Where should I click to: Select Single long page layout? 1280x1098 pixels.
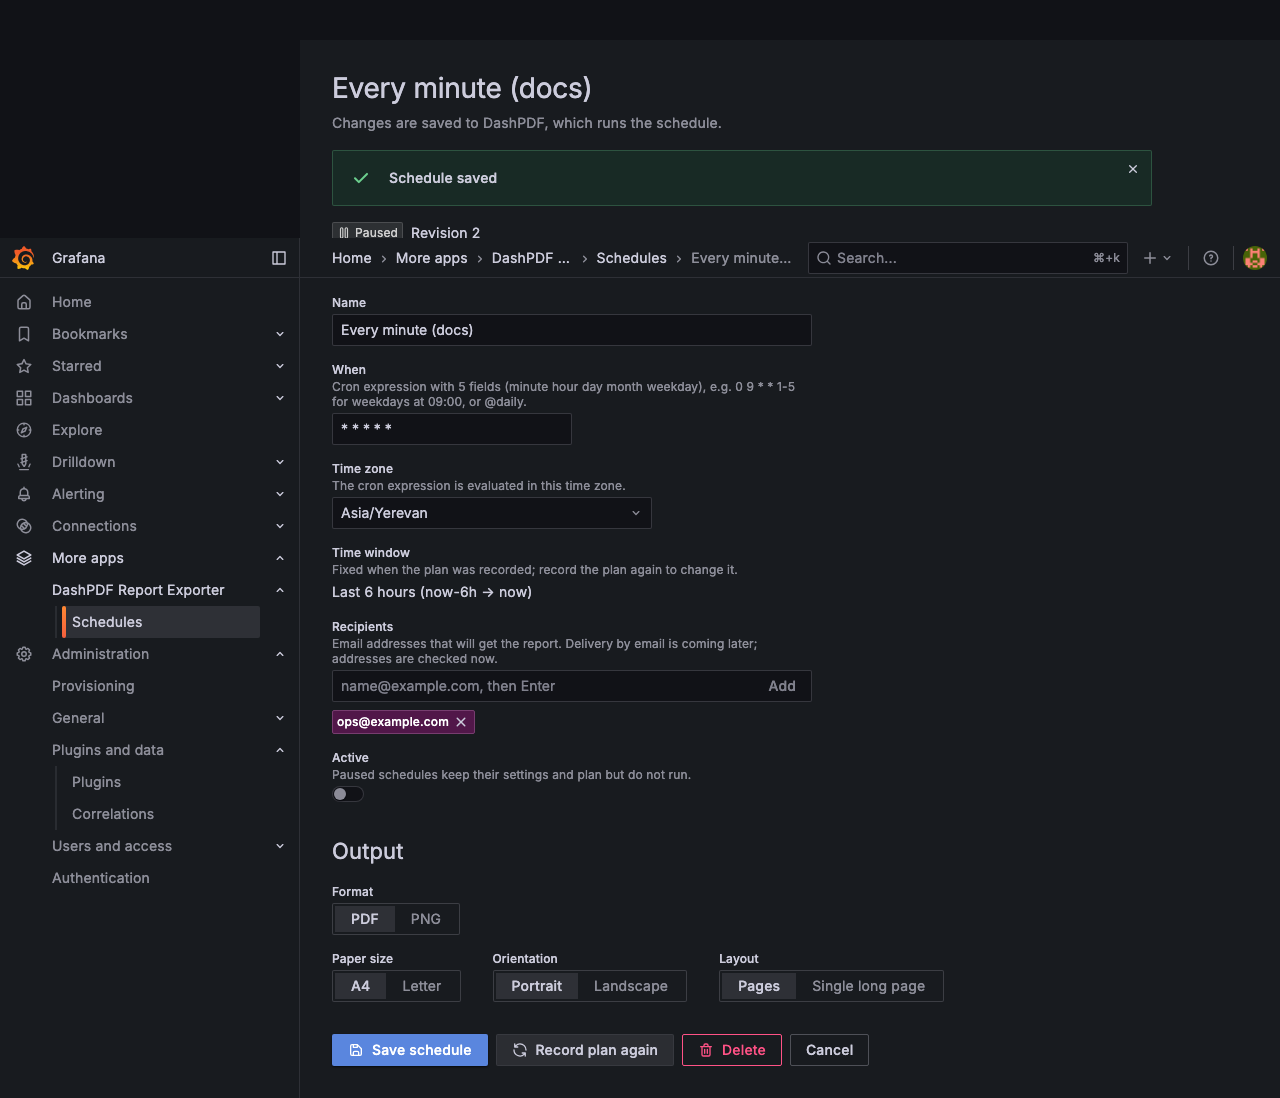869,986
